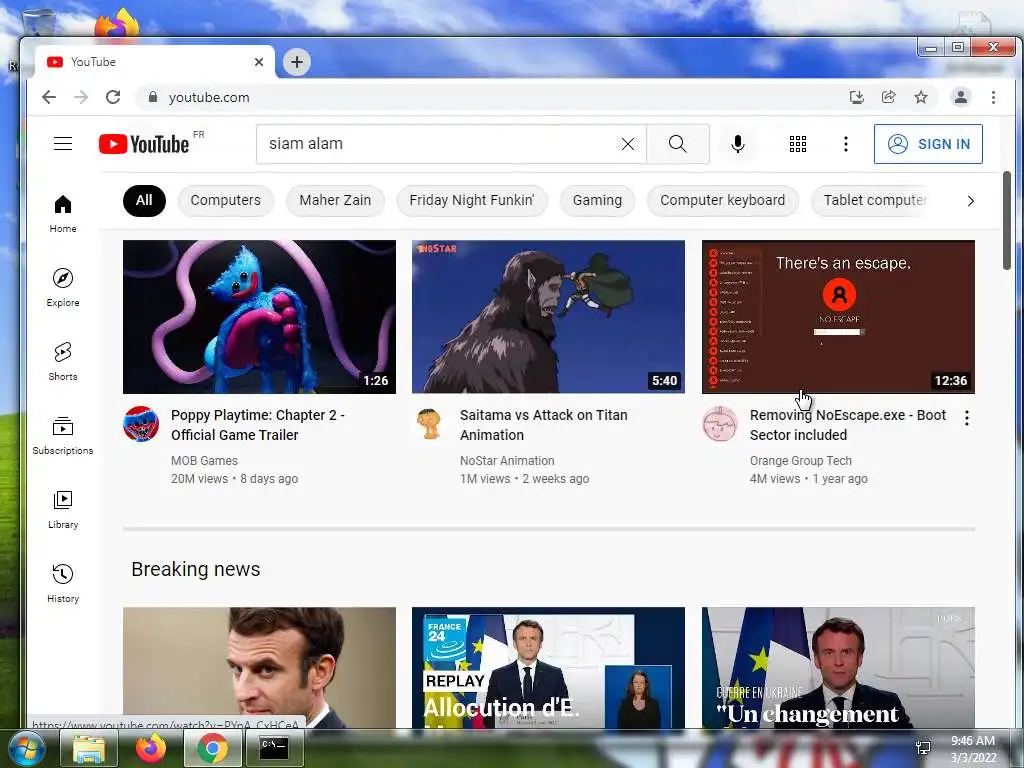Screen dimensions: 1024x768
Task: Clear the search text with the X
Action: coord(628,144)
